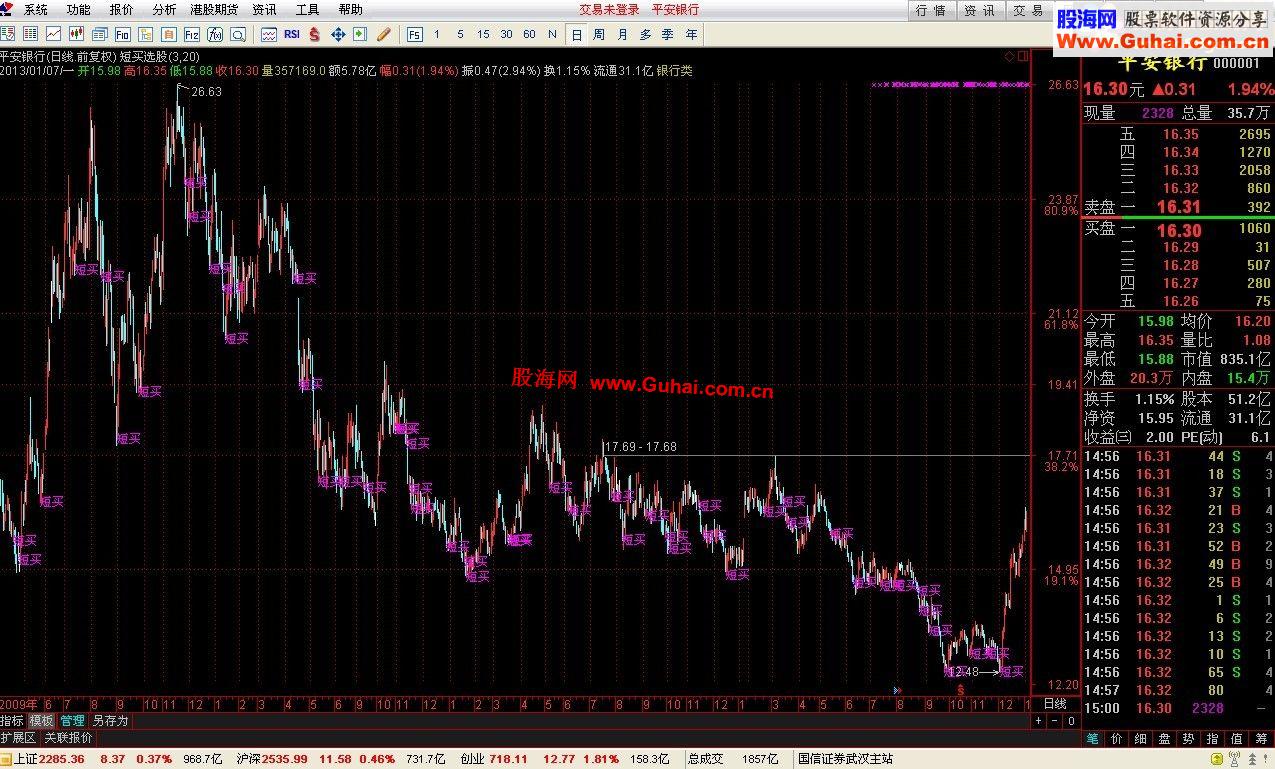Open the 报价 menu

pos(121,9)
